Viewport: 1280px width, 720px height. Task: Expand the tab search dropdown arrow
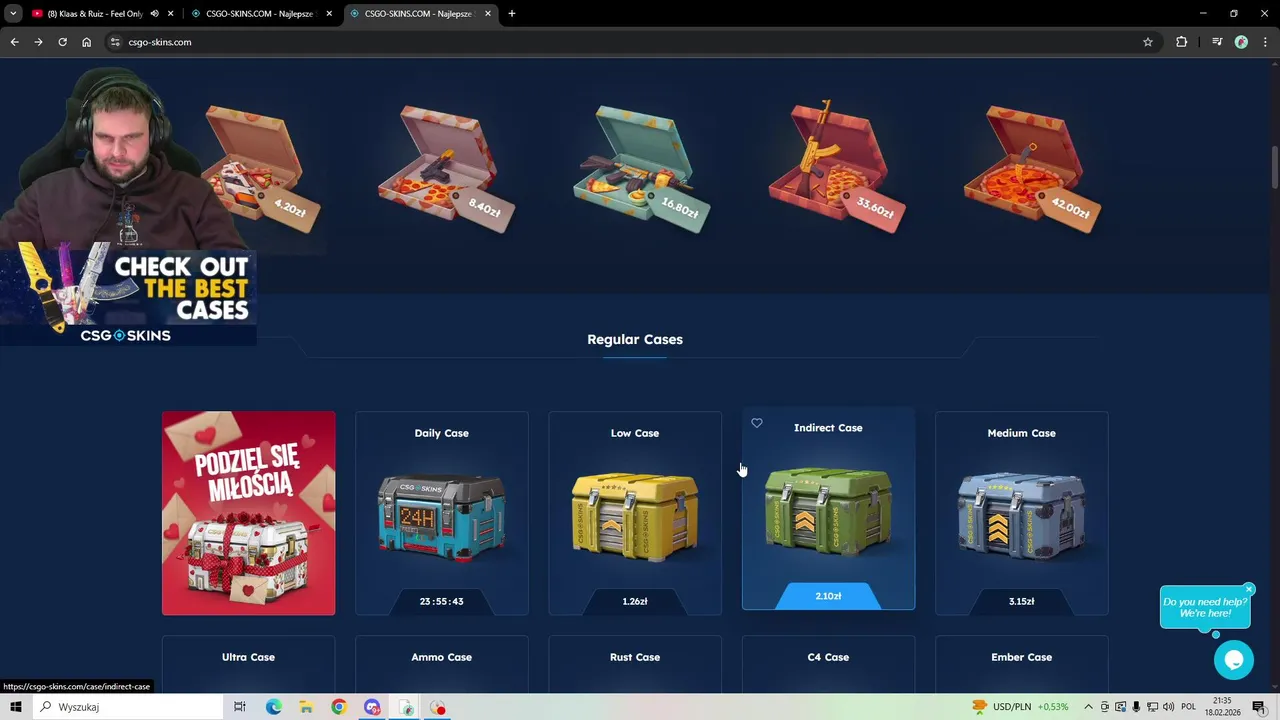click(x=13, y=14)
